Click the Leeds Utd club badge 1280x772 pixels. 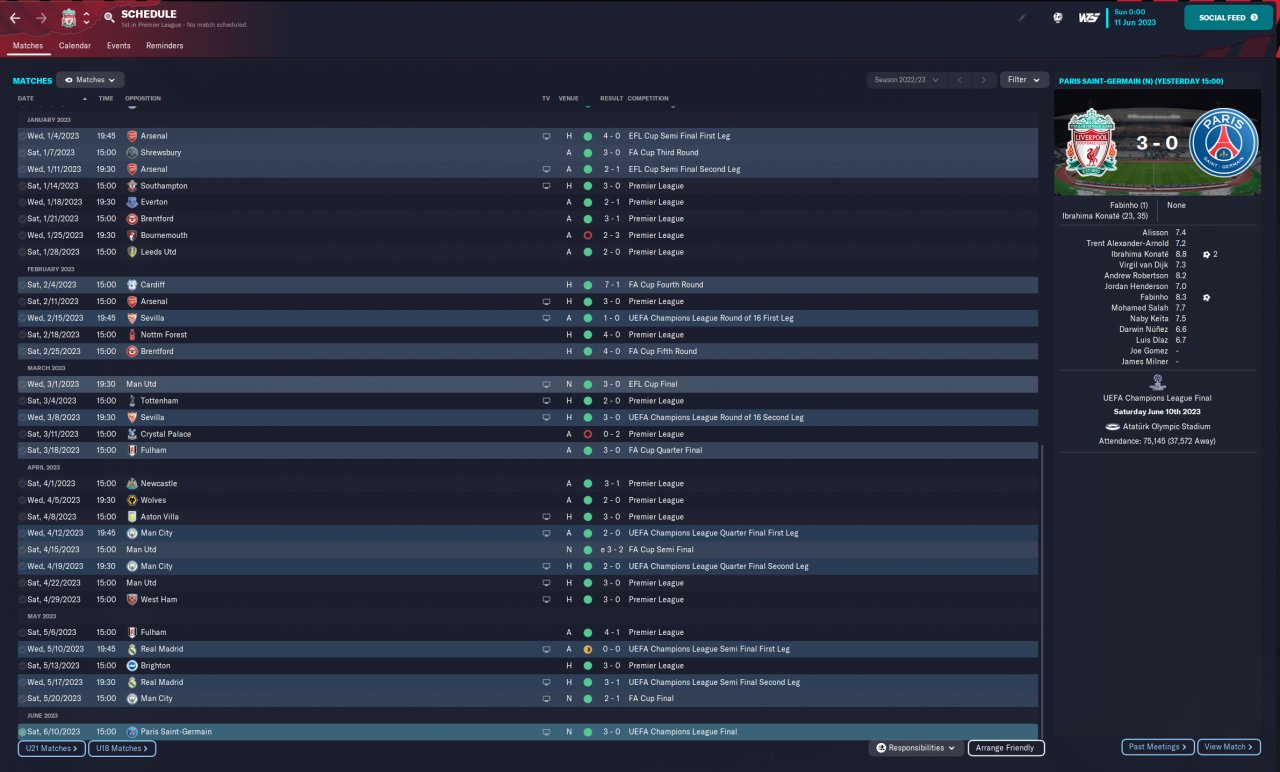tap(132, 252)
